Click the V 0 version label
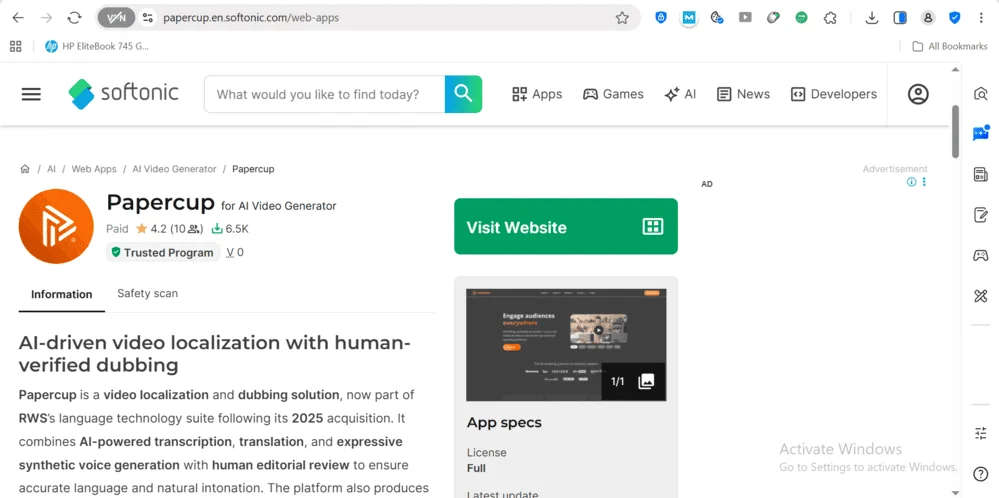The image size is (999, 498). point(235,252)
